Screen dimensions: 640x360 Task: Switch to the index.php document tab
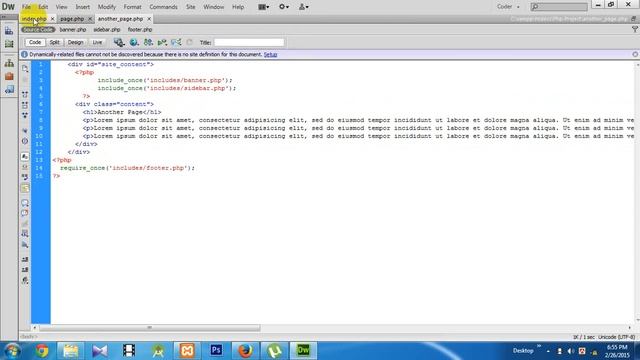34,19
